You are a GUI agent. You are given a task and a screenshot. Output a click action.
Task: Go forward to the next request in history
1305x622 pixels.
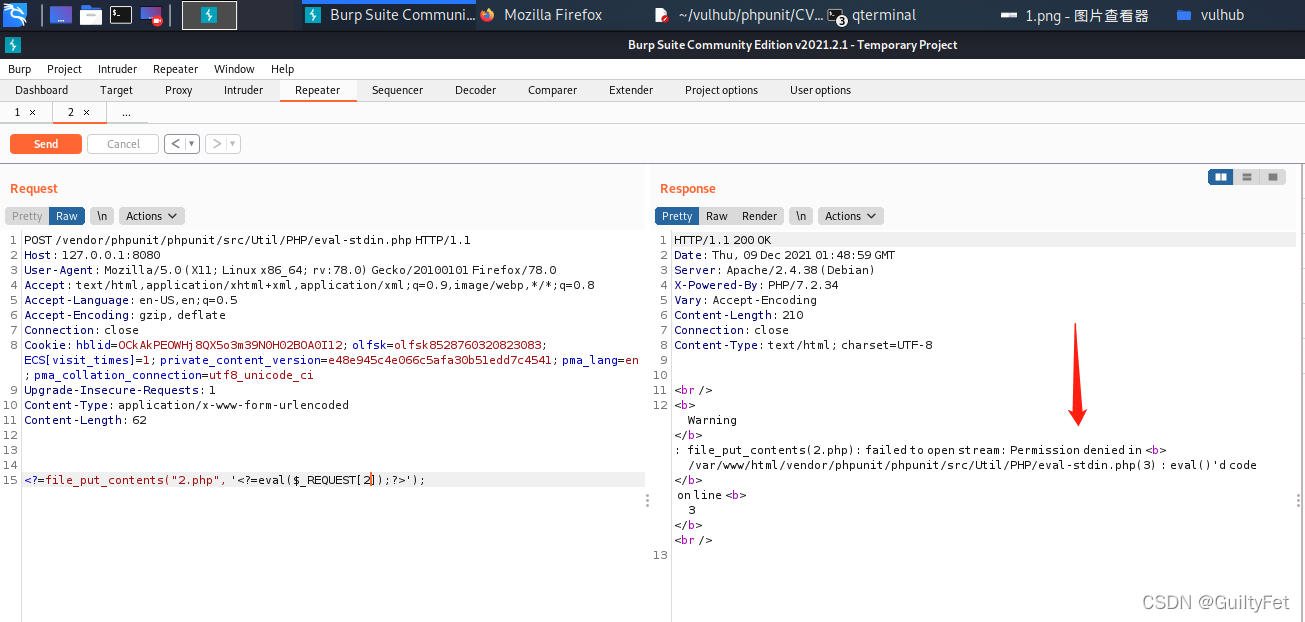(x=216, y=144)
